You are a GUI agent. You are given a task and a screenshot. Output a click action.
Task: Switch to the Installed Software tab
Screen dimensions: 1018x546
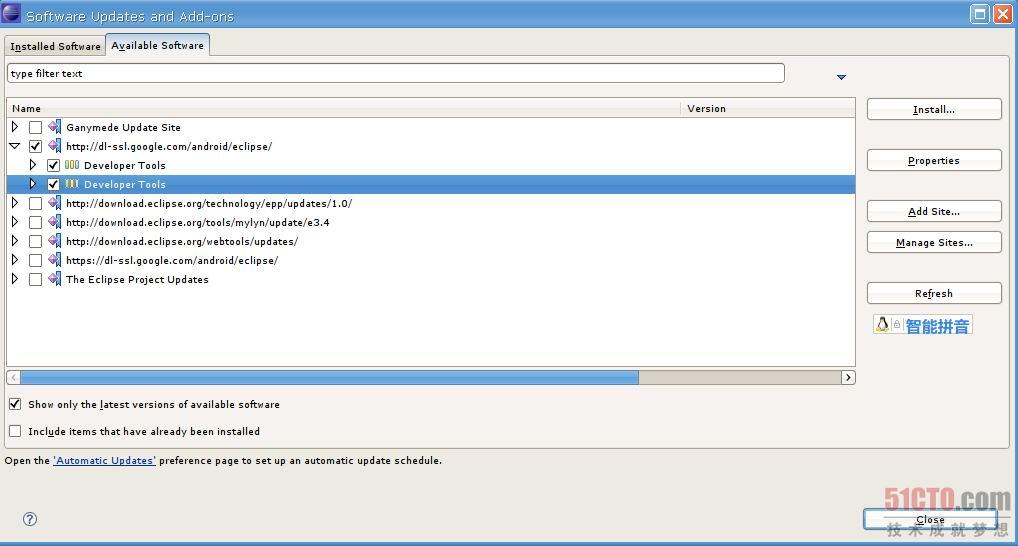[55, 46]
